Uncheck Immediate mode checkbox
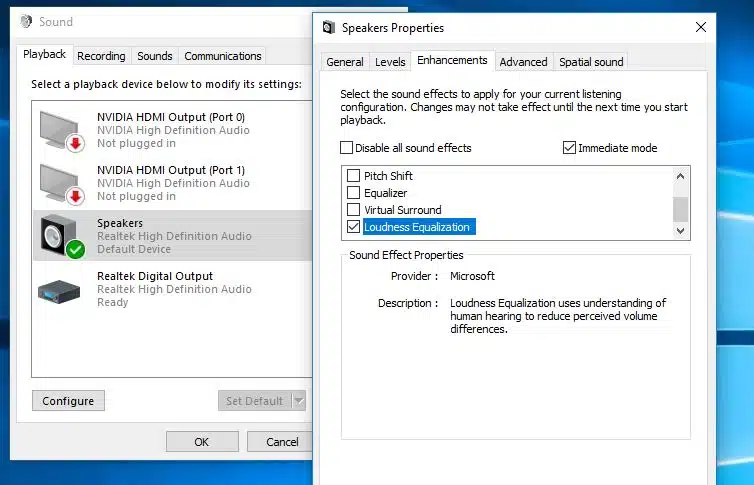The width and height of the screenshot is (754, 485). tap(569, 148)
